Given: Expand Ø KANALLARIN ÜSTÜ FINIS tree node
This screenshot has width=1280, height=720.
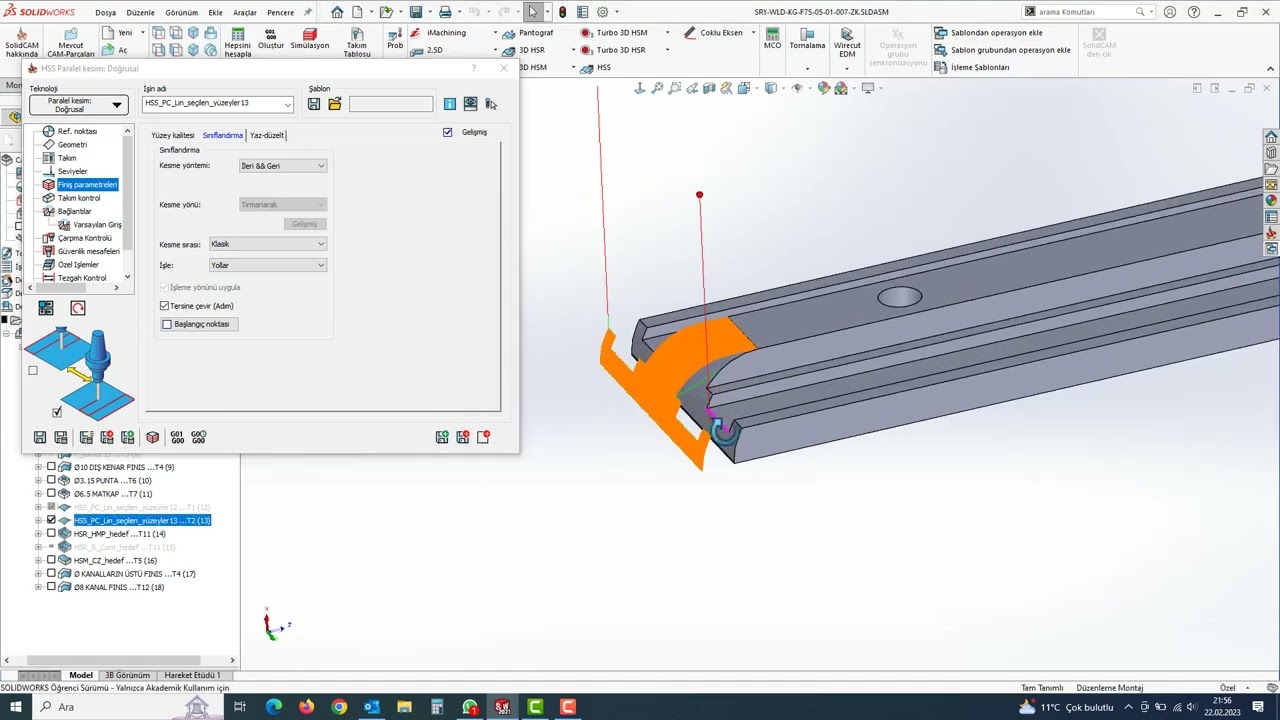Looking at the screenshot, I should [x=38, y=574].
